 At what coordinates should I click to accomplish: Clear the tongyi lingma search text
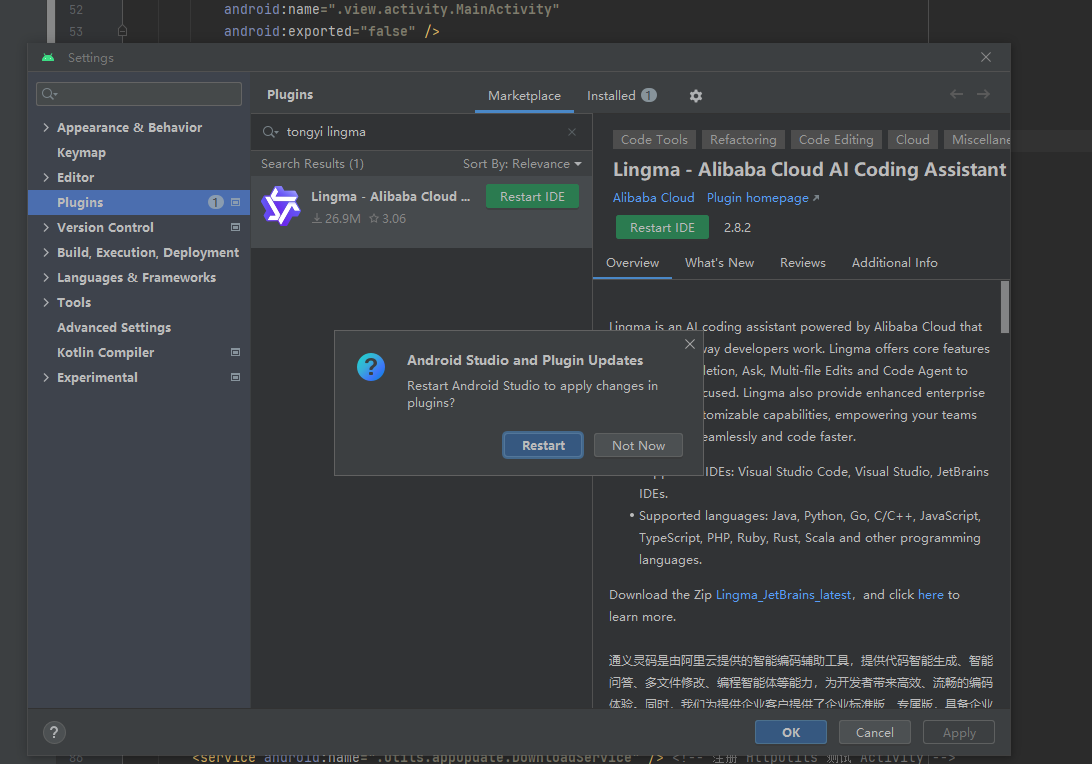572,132
